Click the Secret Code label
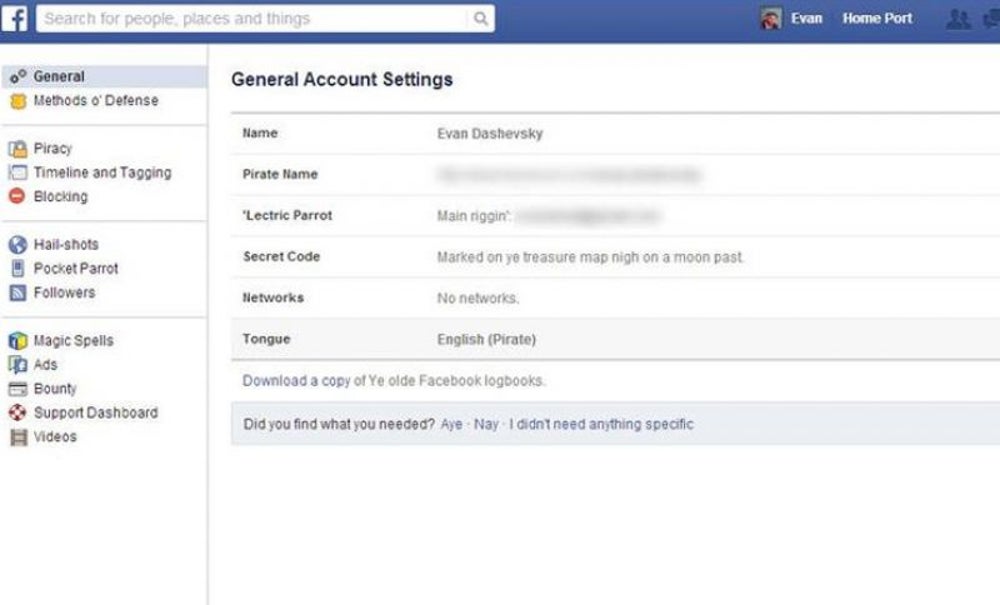This screenshot has width=1000, height=605. pos(281,256)
